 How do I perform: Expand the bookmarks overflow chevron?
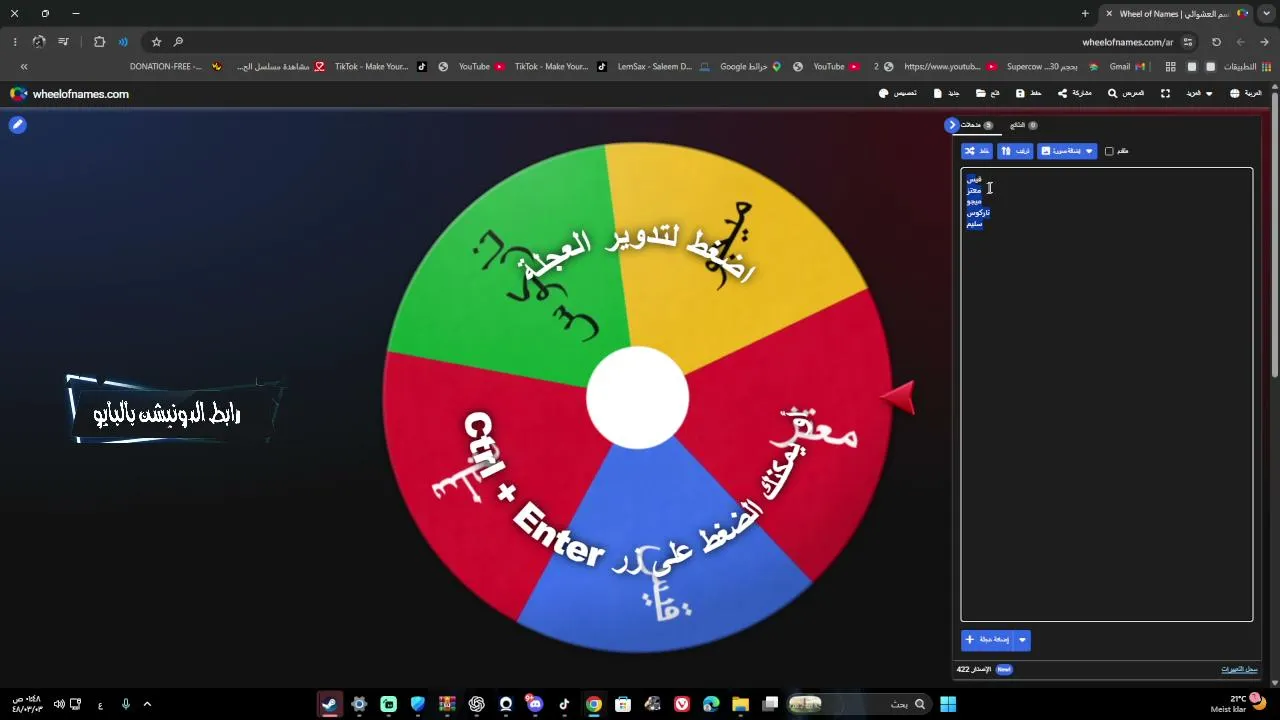24,67
